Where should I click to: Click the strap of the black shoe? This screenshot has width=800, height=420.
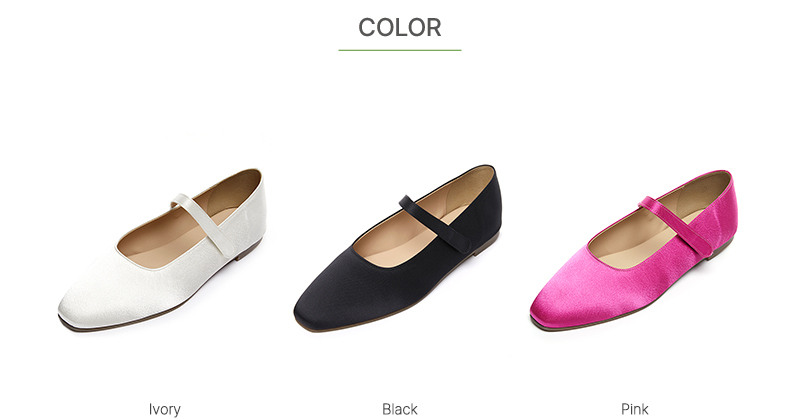(435, 225)
